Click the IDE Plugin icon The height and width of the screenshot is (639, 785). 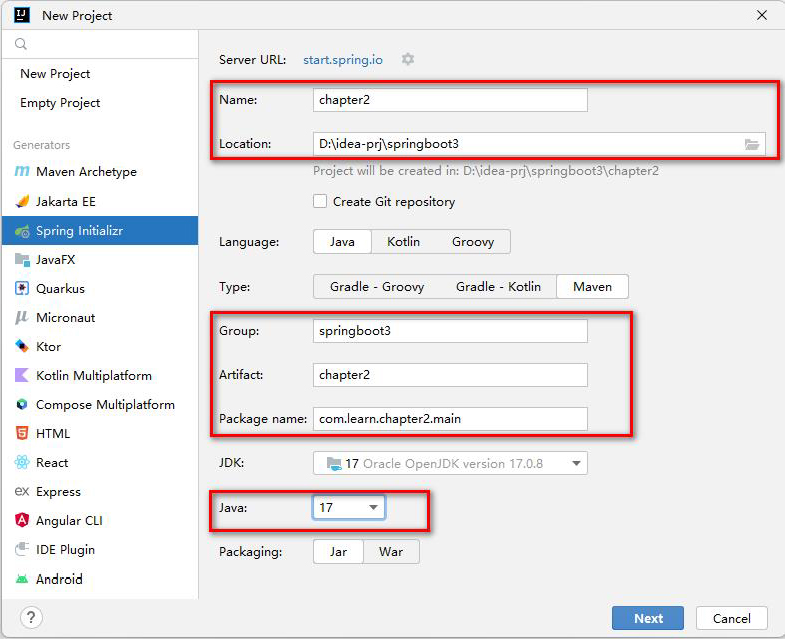click(x=22, y=549)
